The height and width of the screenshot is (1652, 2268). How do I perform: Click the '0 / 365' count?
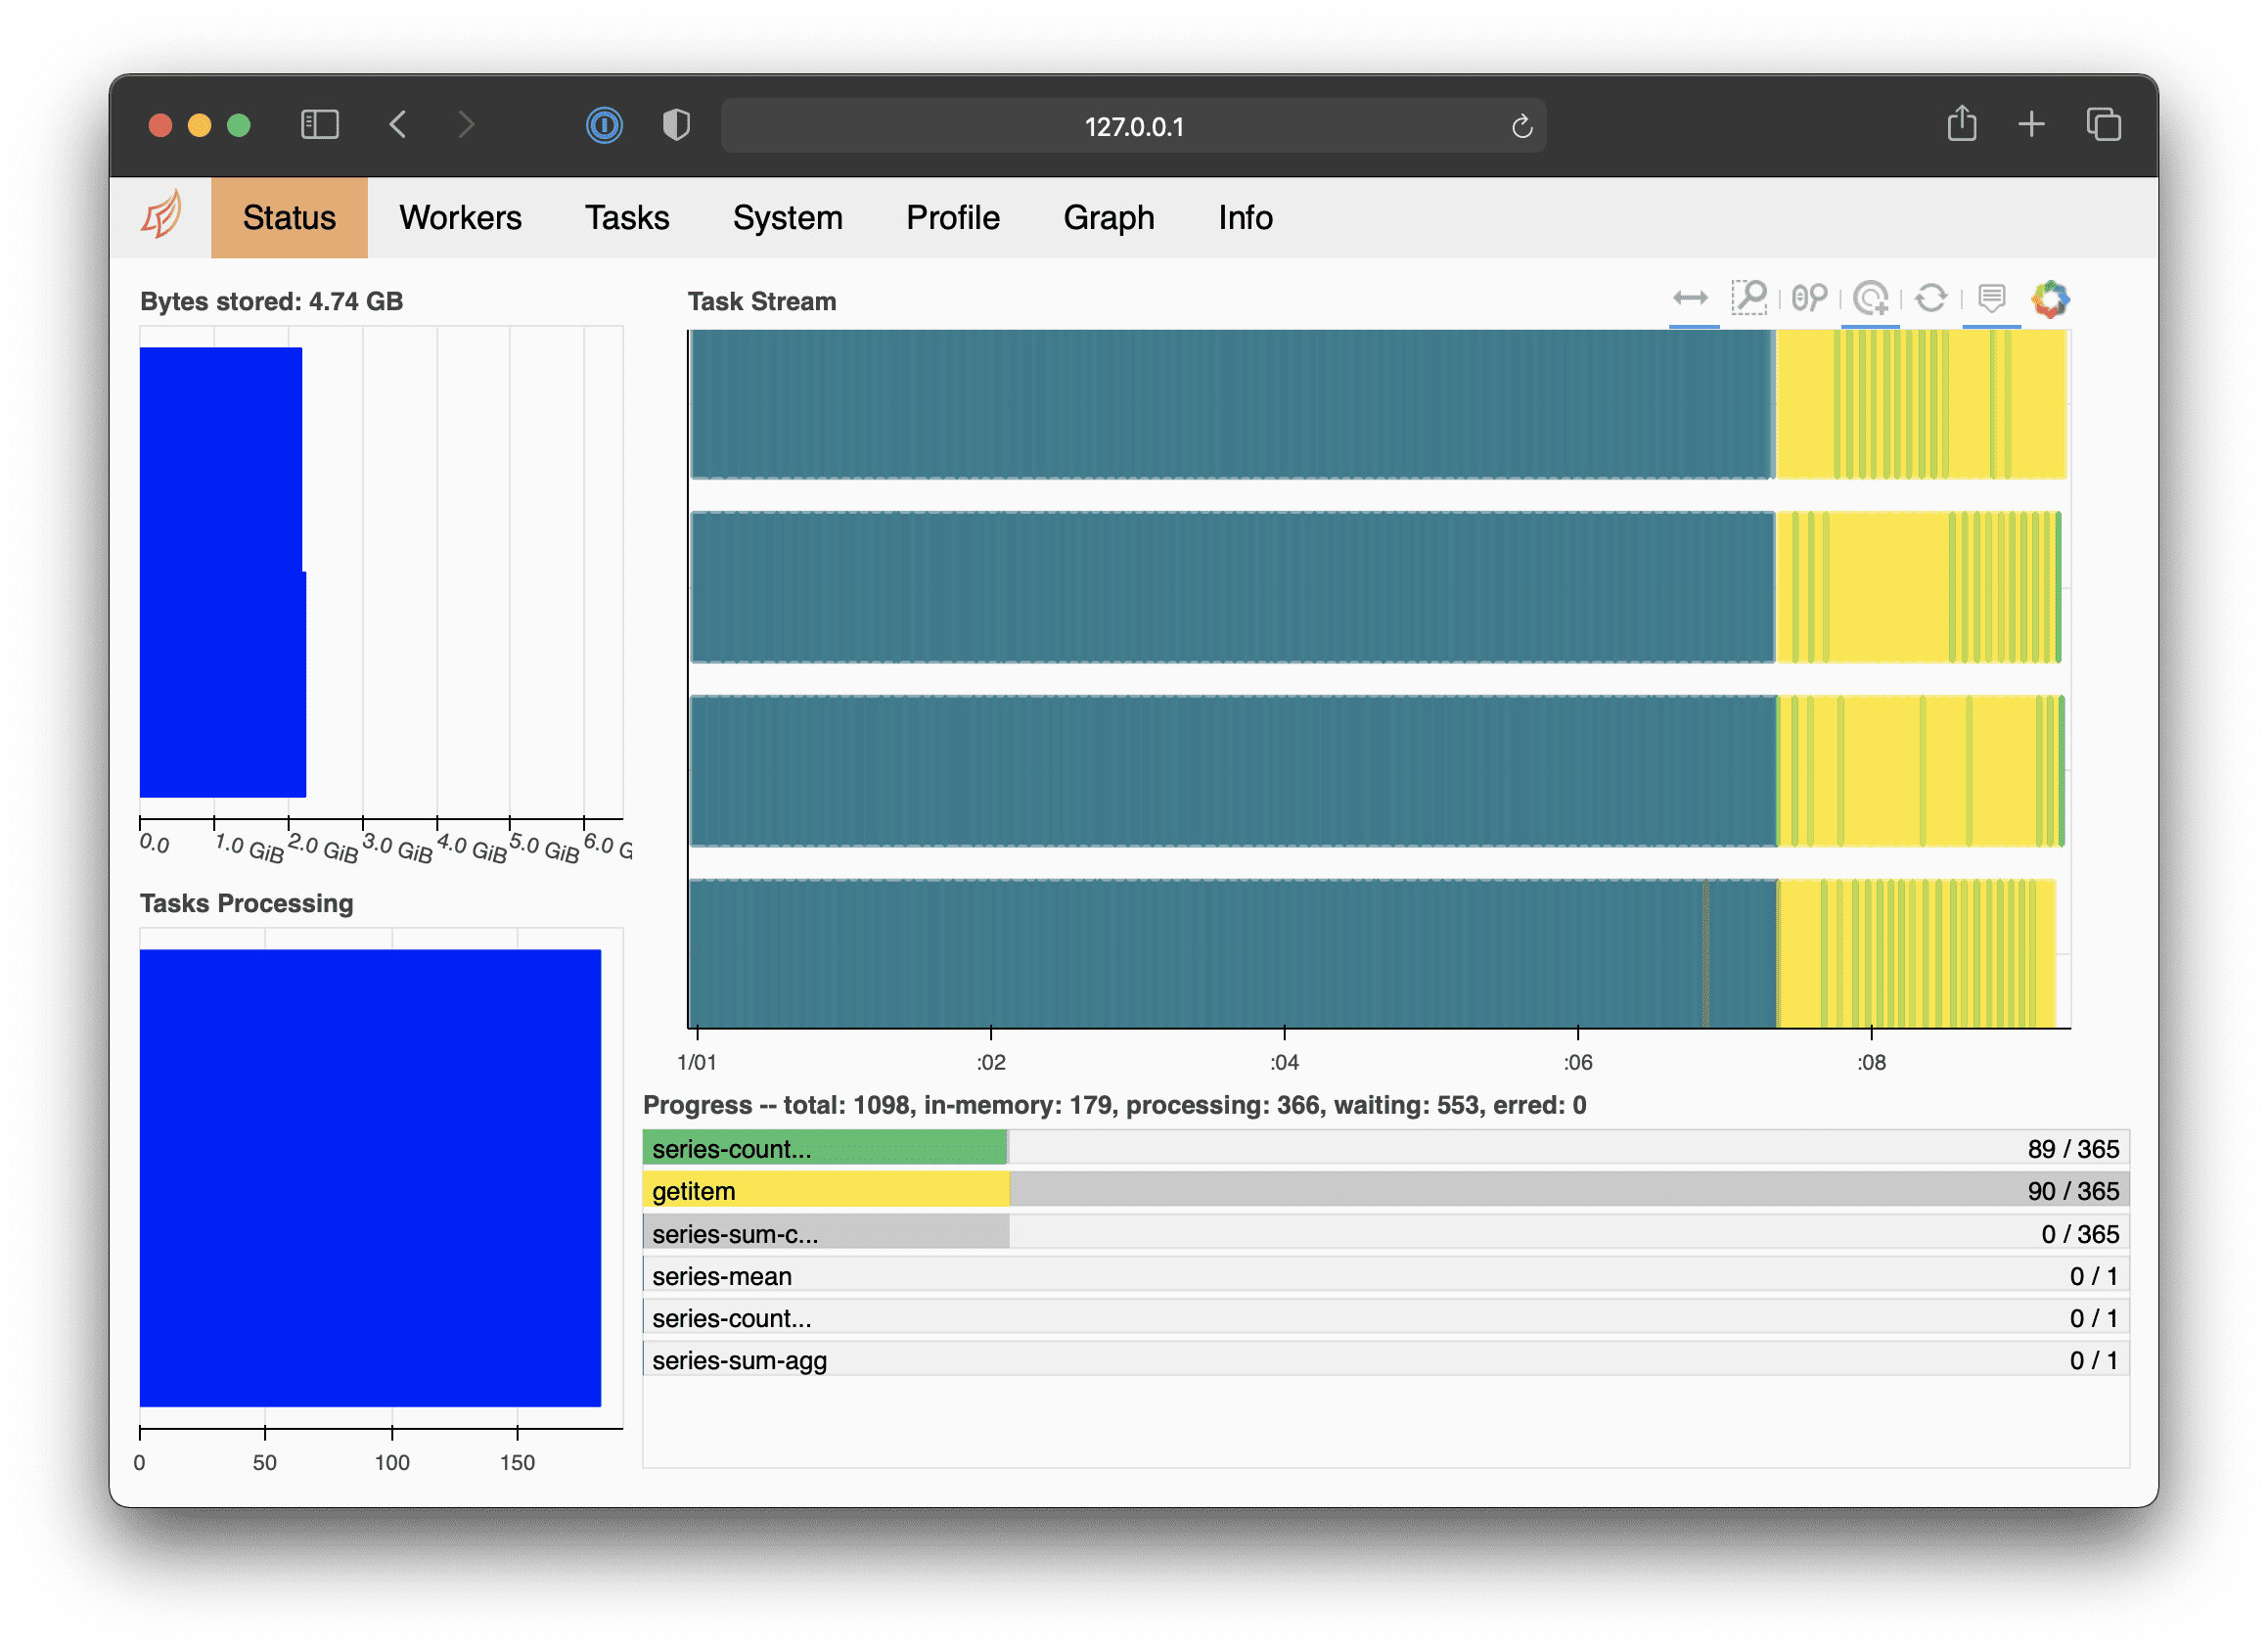(2080, 1234)
